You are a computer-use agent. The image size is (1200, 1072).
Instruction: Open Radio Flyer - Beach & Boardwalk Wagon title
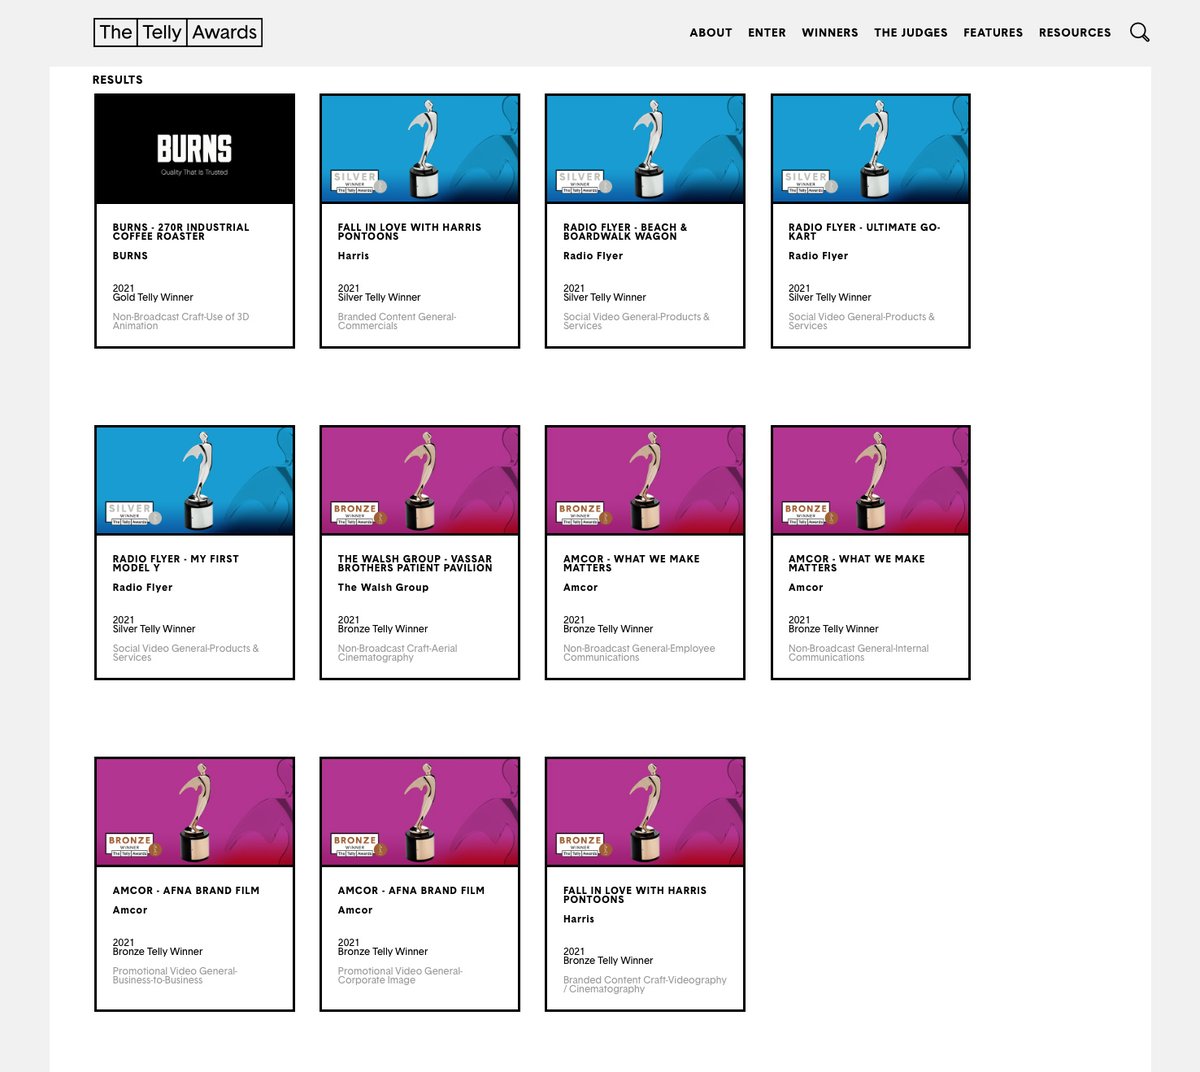[625, 232]
